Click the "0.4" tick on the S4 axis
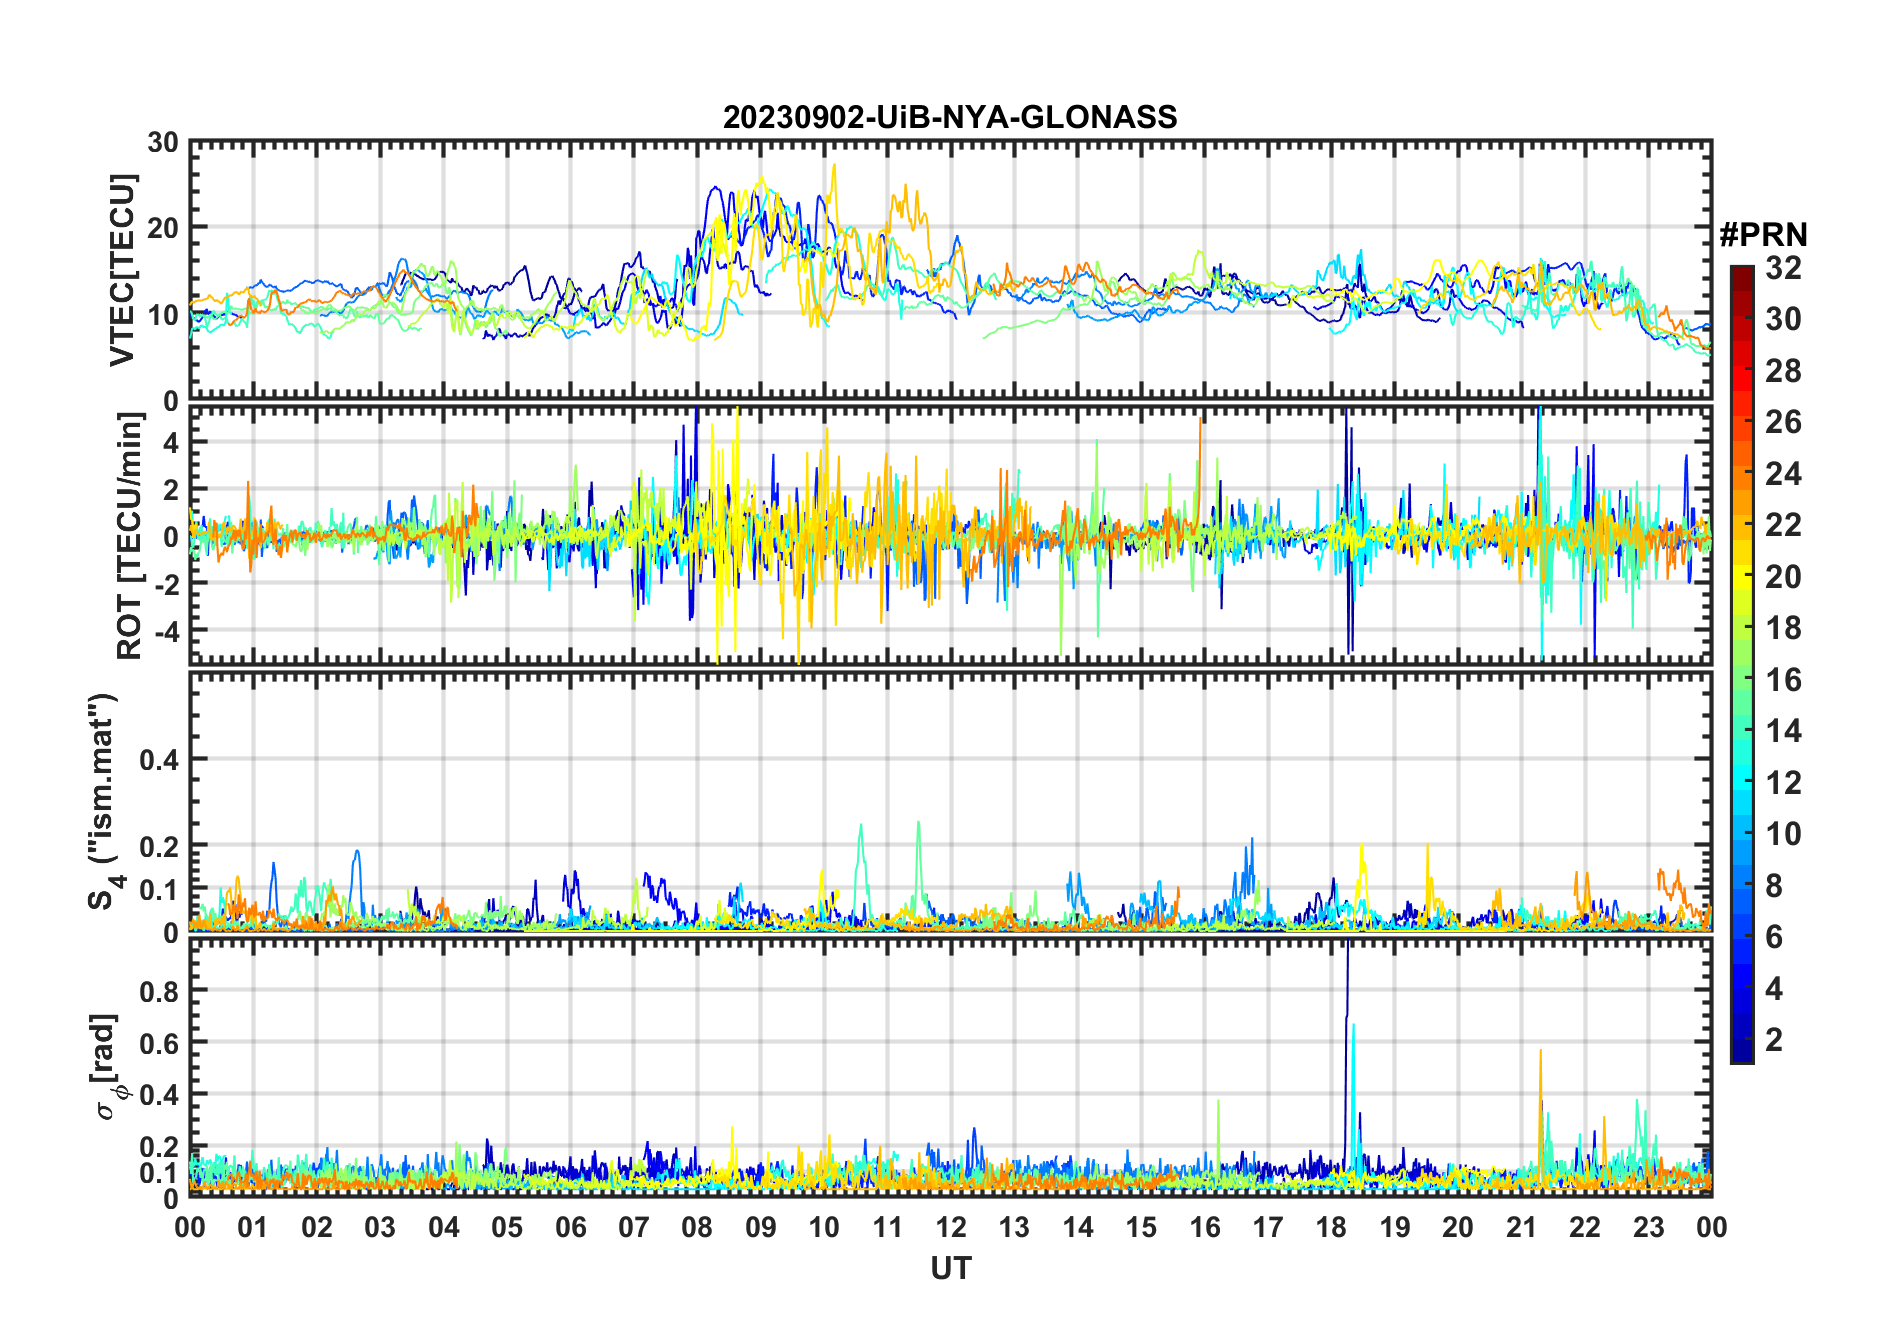 [x=160, y=760]
